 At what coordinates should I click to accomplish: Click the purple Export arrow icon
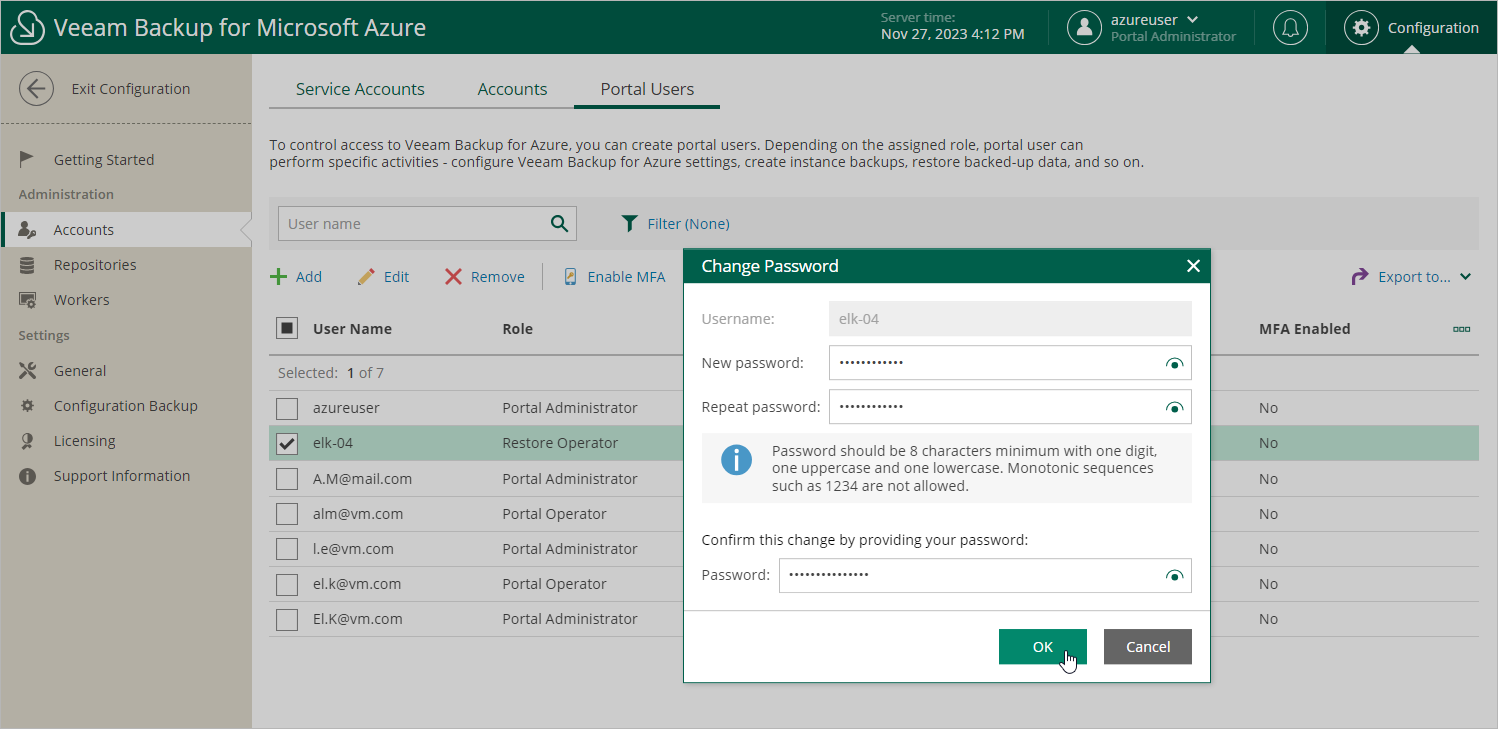(x=1359, y=277)
